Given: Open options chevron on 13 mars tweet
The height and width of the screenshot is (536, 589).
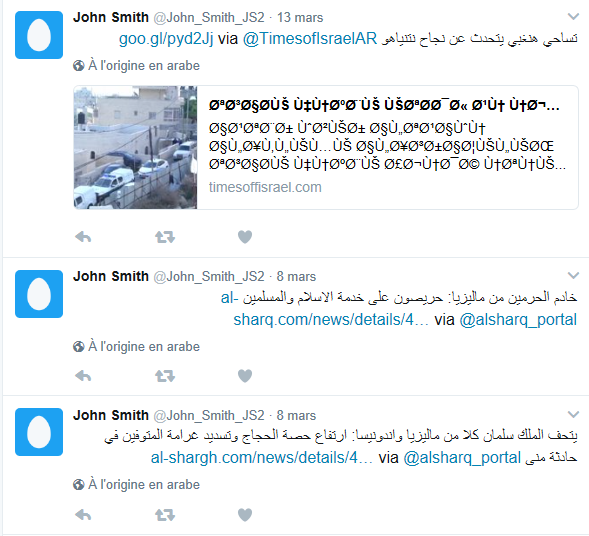Looking at the screenshot, I should [x=573, y=16].
